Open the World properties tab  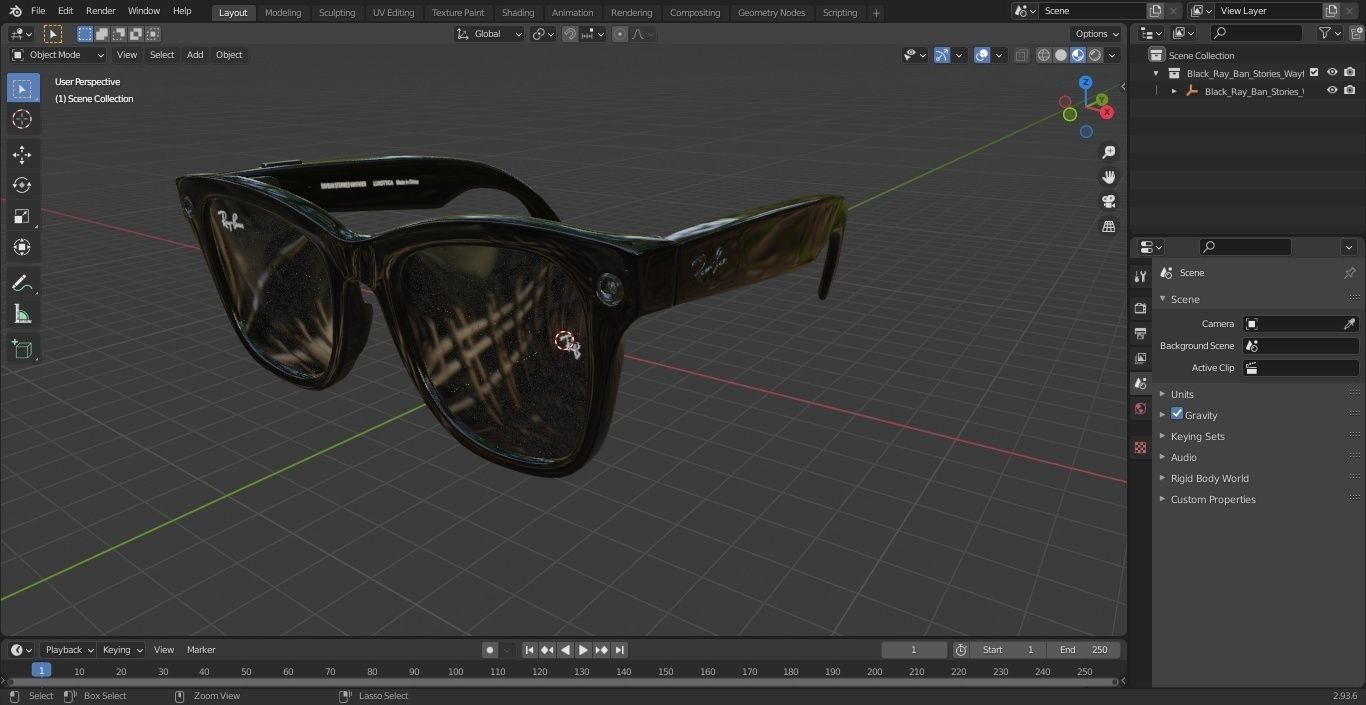1140,408
